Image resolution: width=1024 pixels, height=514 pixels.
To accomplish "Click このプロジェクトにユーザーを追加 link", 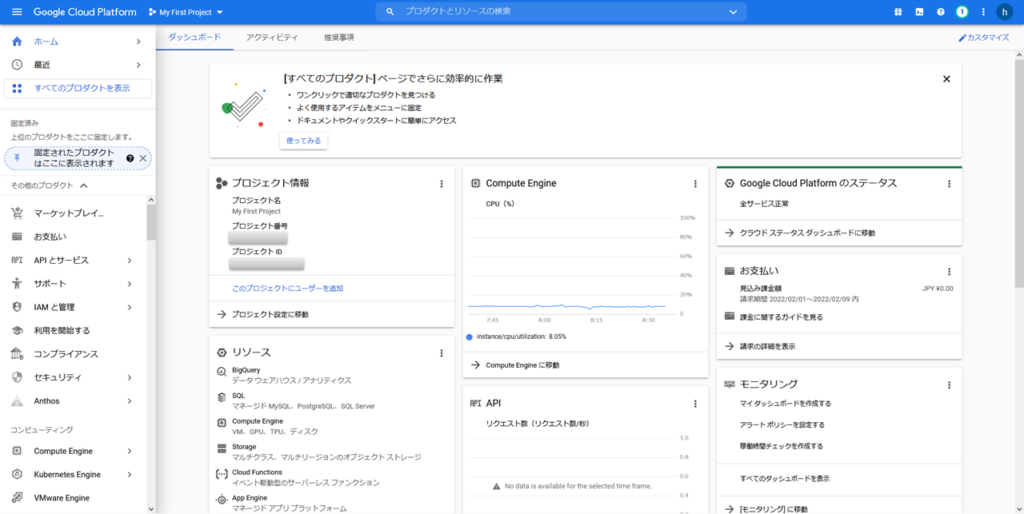I will pos(288,288).
